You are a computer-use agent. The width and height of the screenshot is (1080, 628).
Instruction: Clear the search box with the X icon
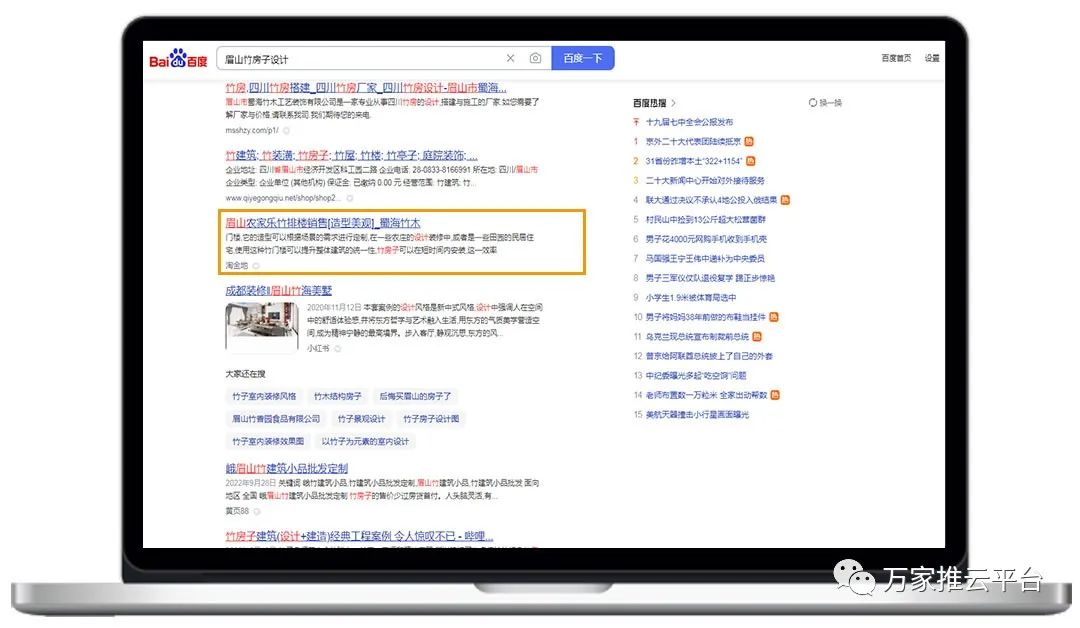pos(510,59)
